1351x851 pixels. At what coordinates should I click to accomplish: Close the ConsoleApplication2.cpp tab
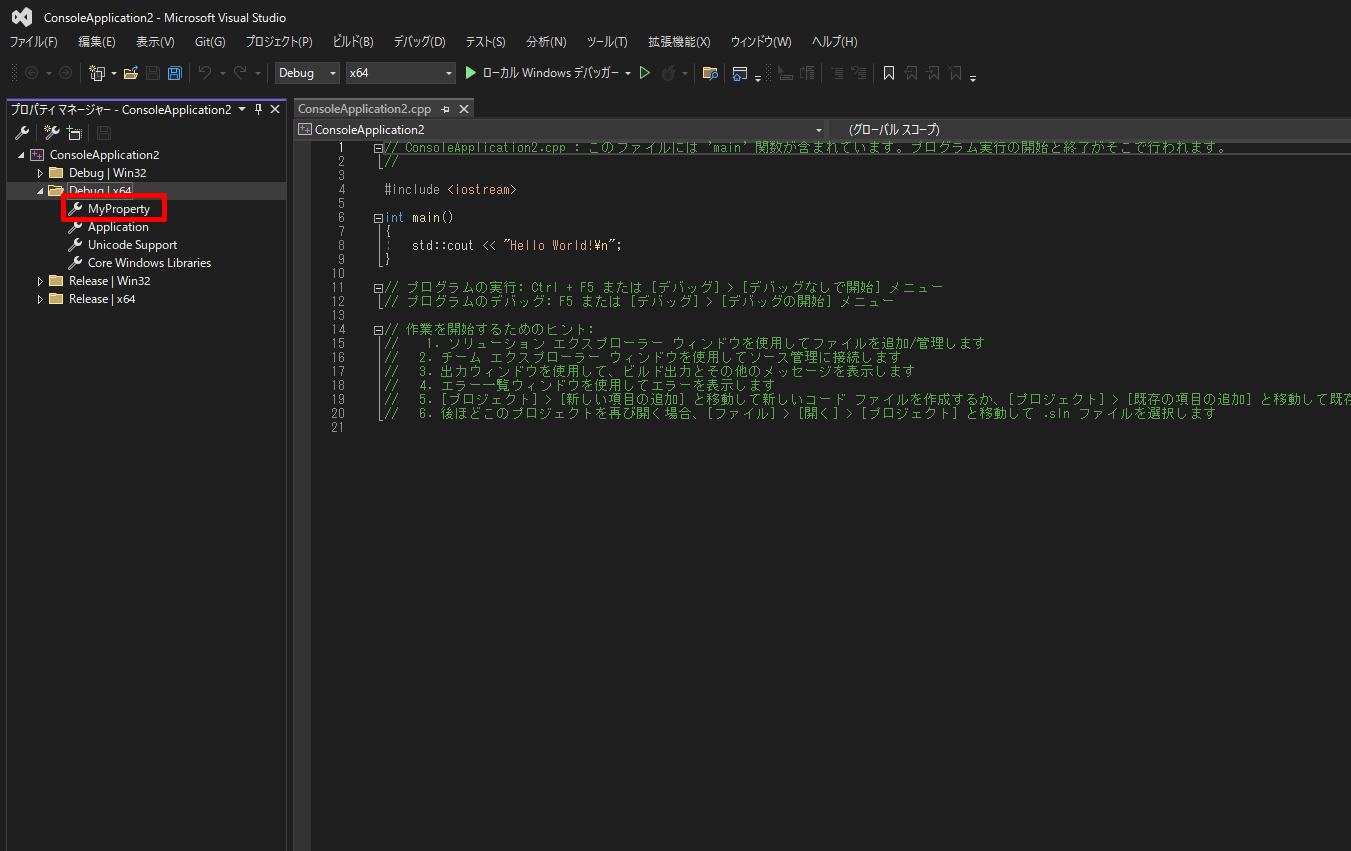464,109
